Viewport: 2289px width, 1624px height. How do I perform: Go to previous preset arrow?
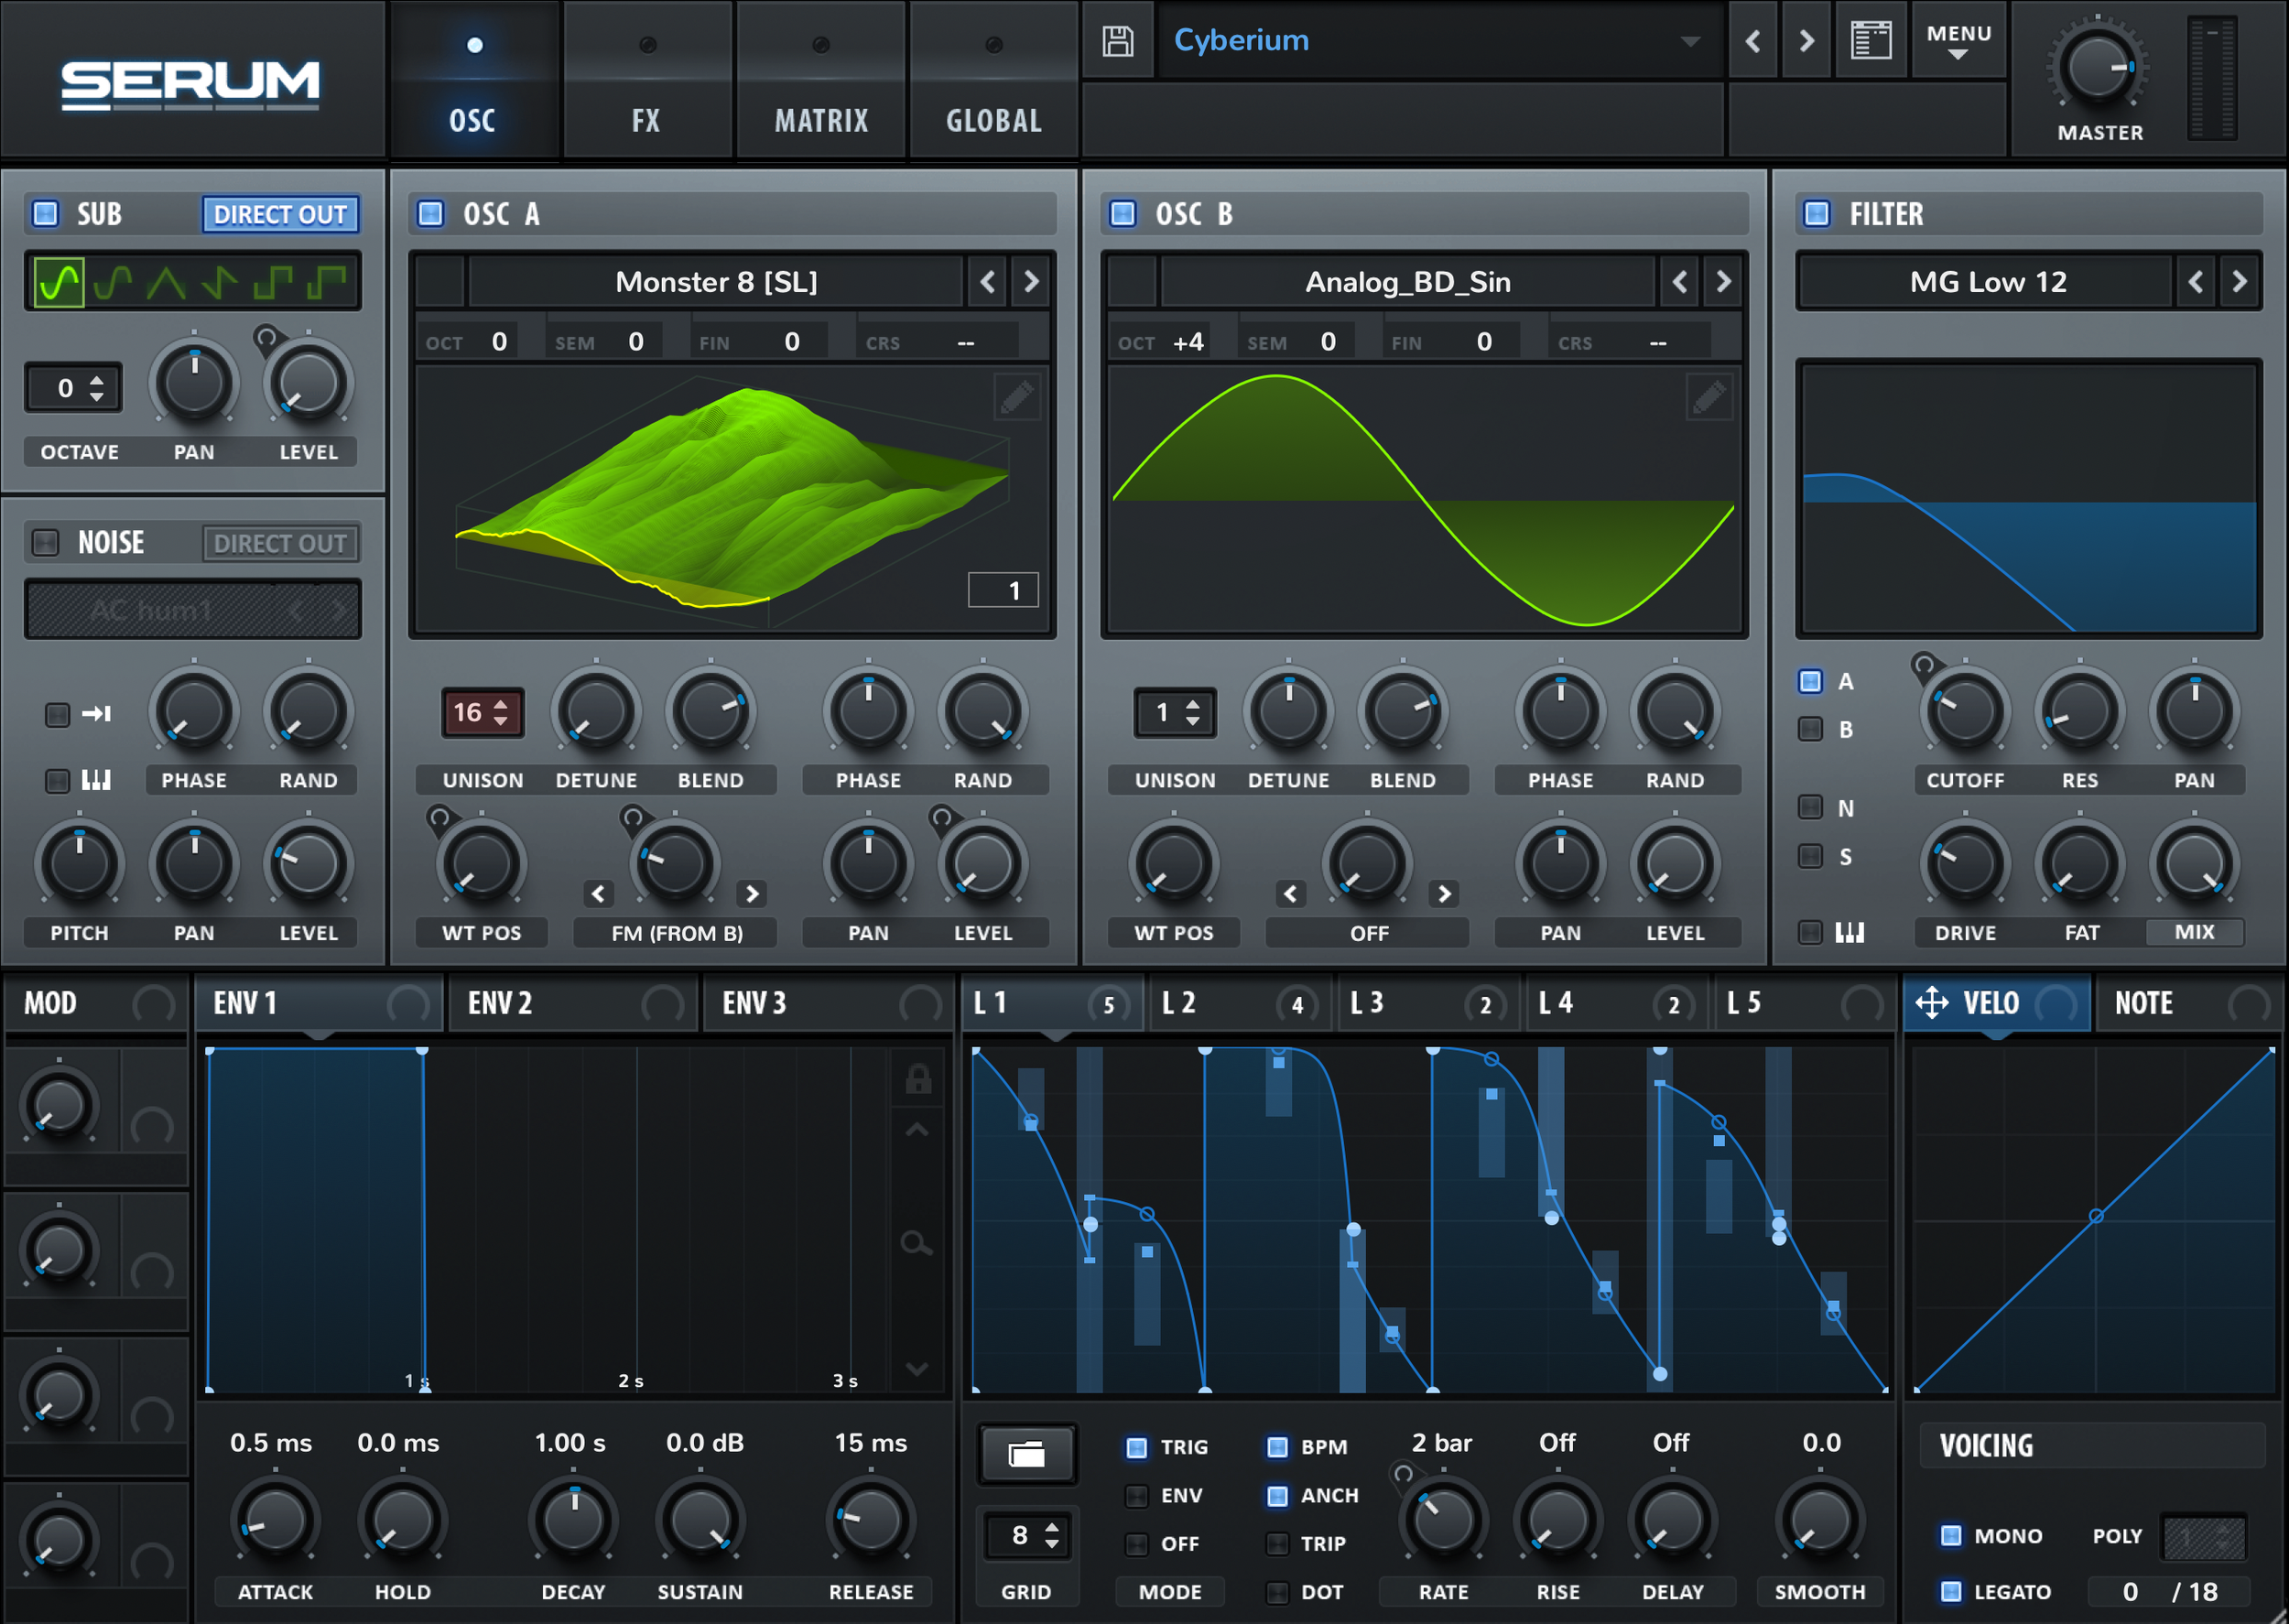[x=1752, y=41]
